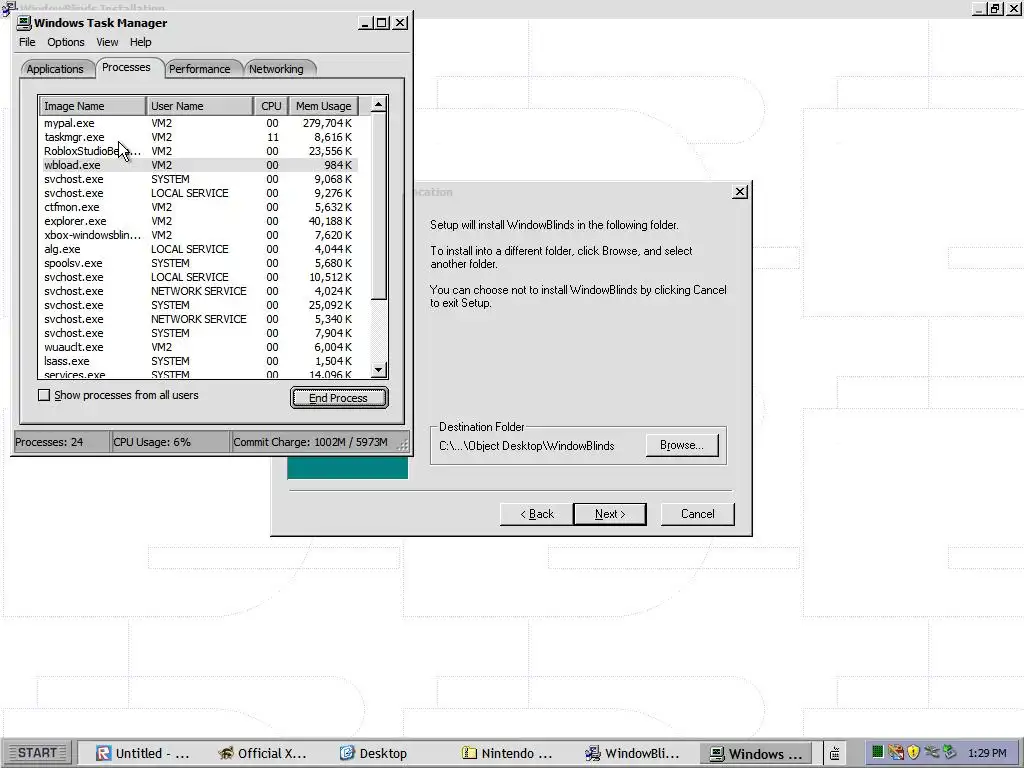1024x768 pixels.
Task: Select ctfmon.exe process row
Action: (x=199, y=207)
